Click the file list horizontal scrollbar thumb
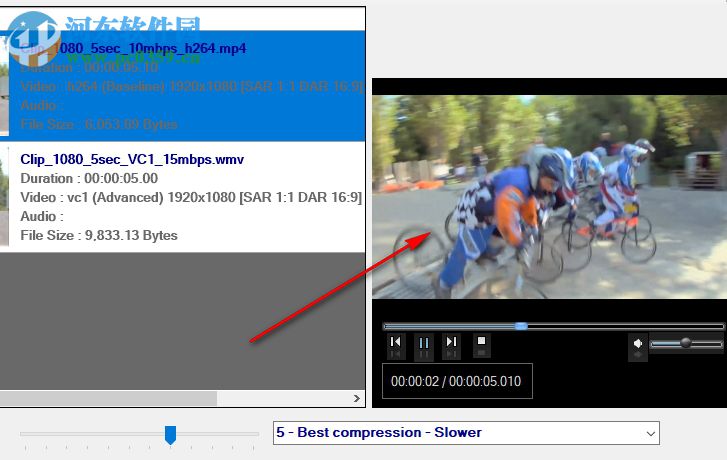This screenshot has height=460, width=727. [x=108, y=398]
